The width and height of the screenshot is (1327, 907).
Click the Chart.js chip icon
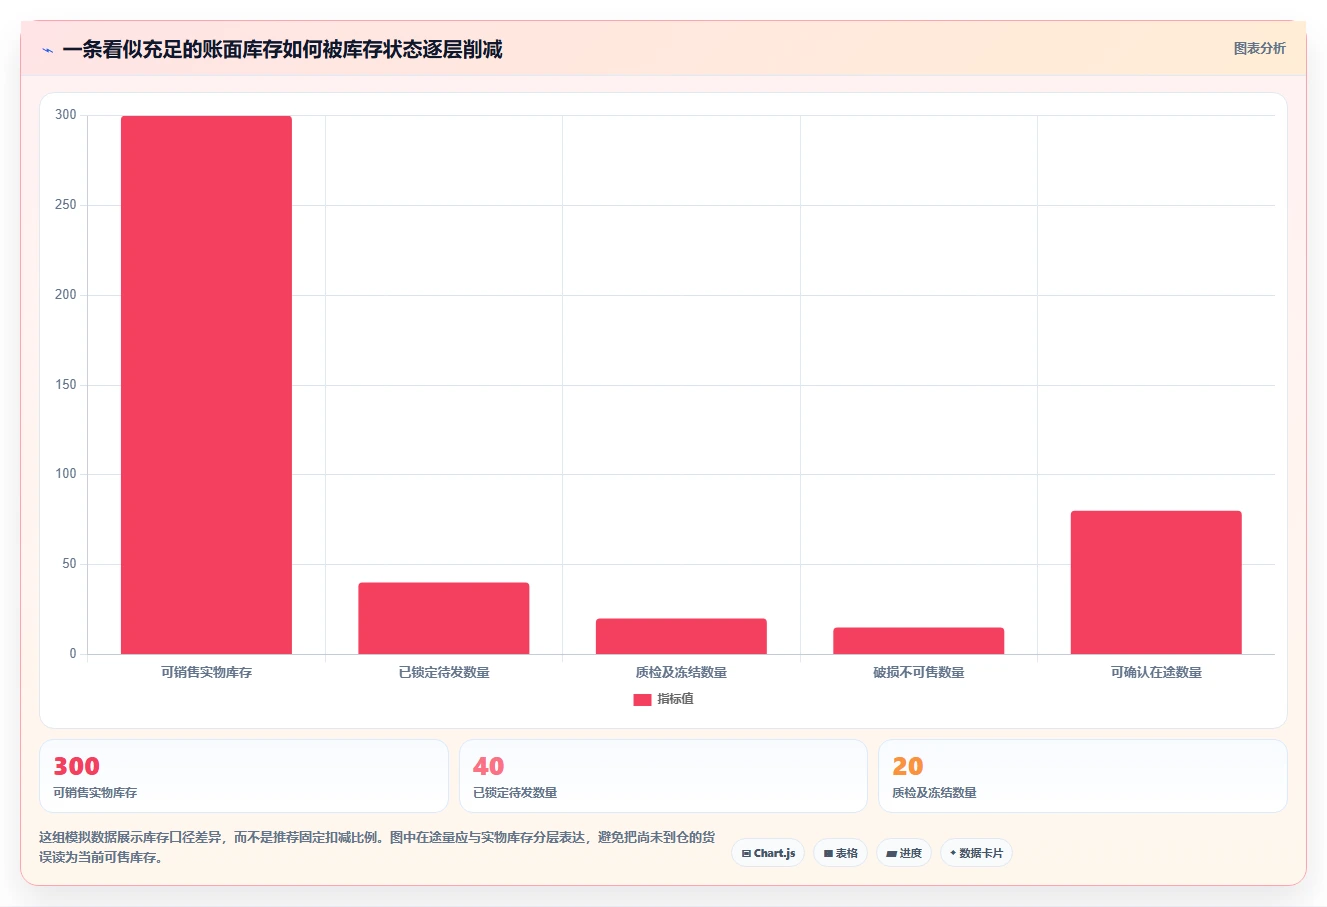click(746, 854)
